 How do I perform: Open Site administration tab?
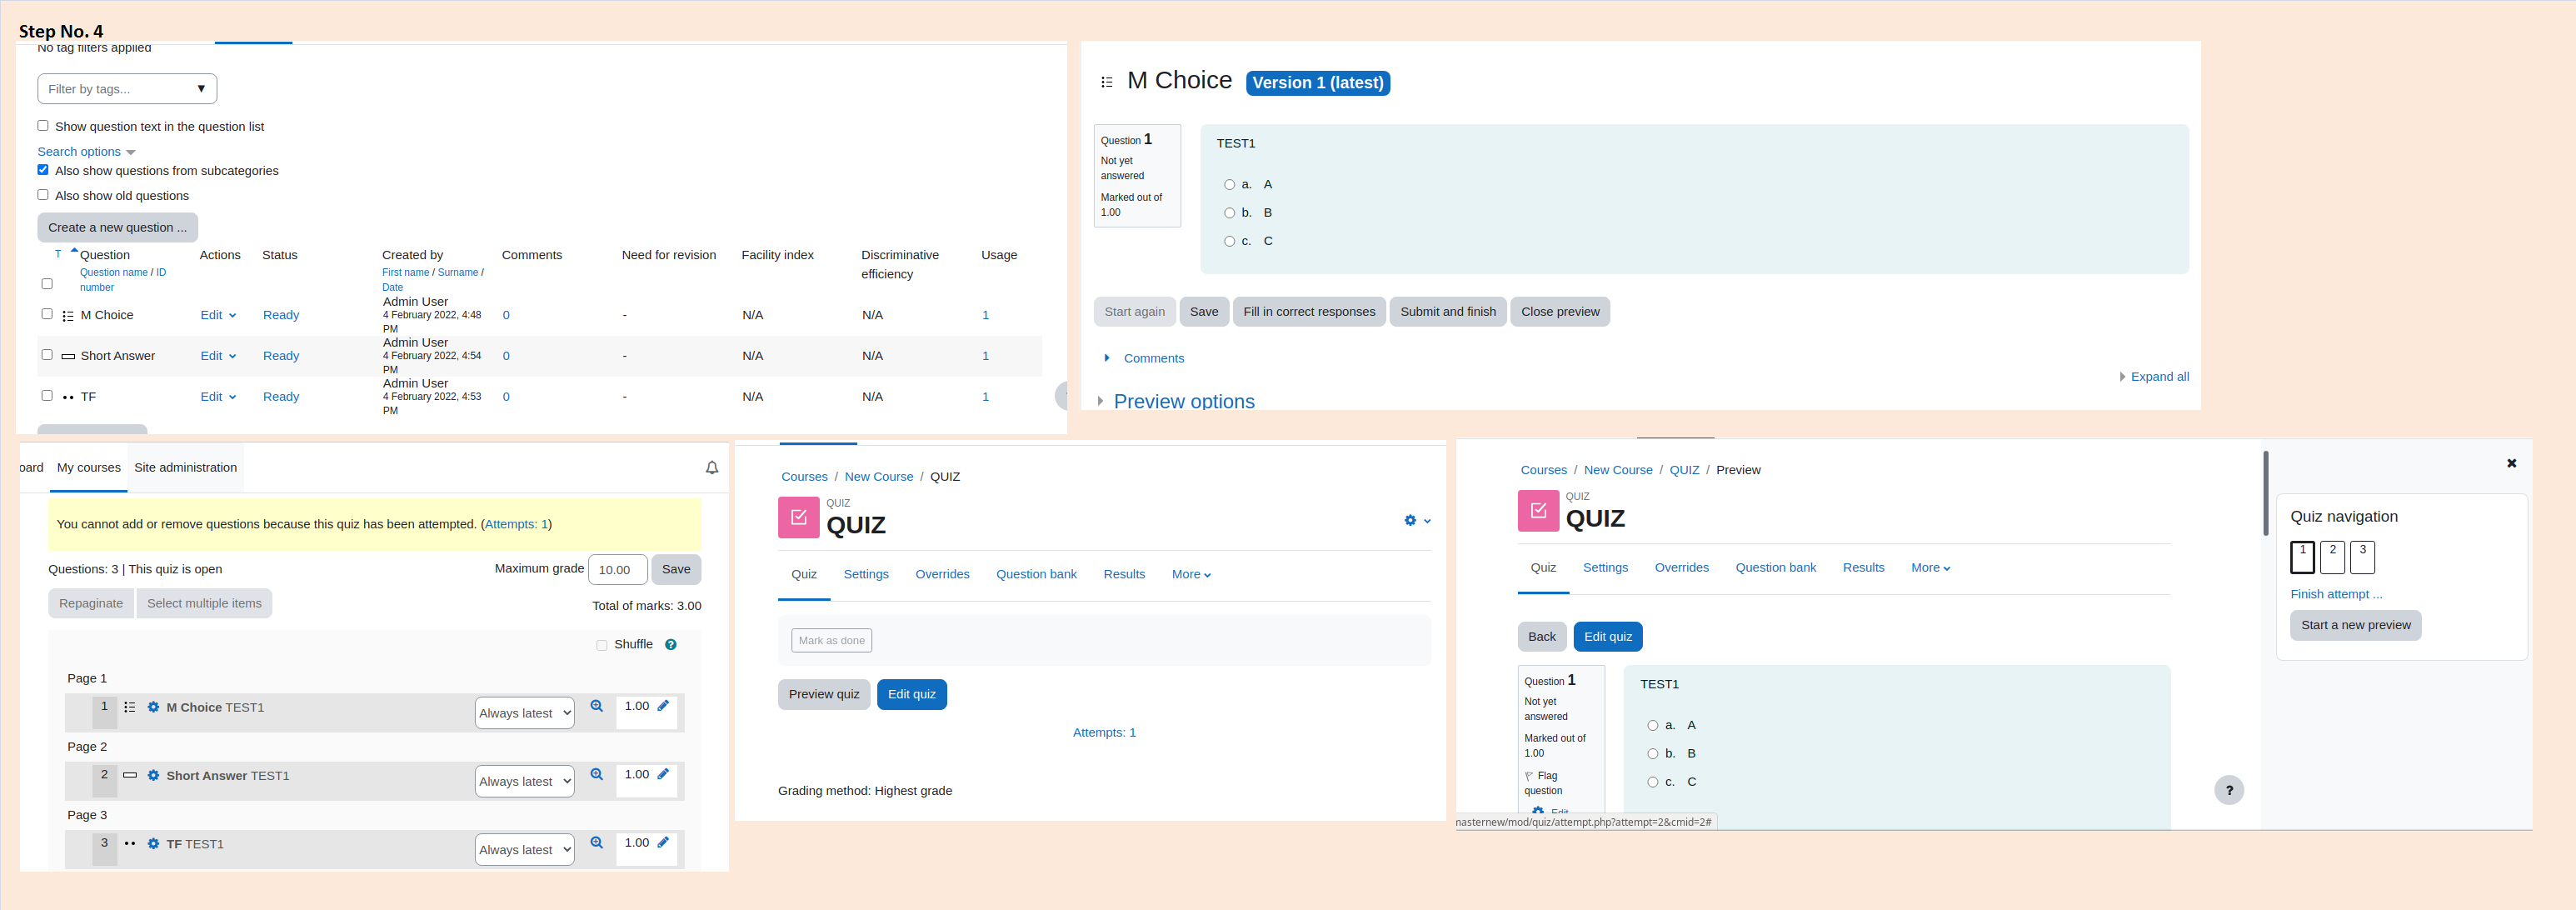pos(186,467)
